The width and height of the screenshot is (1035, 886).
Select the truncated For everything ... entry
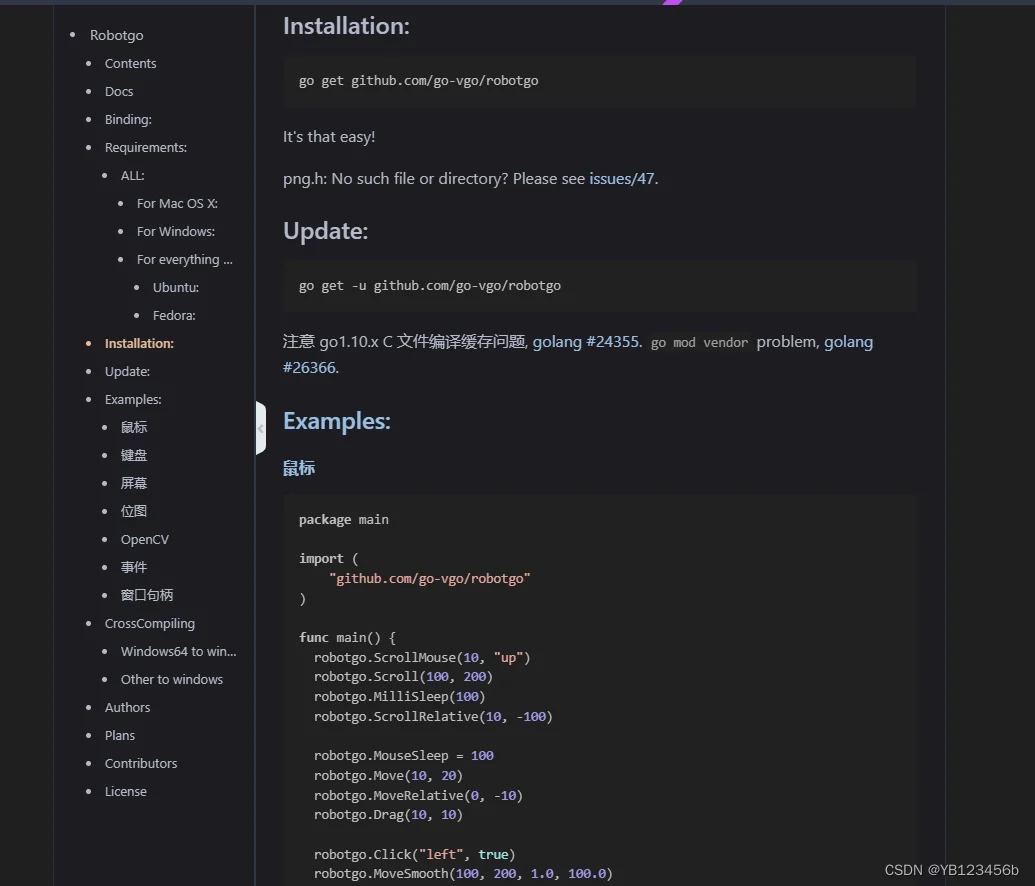[184, 259]
